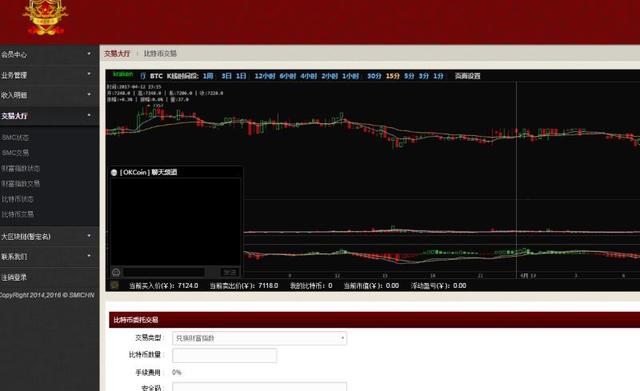Select the 5分 K-line interval
This screenshot has width=640, height=391.
pyautogui.click(x=409, y=76)
